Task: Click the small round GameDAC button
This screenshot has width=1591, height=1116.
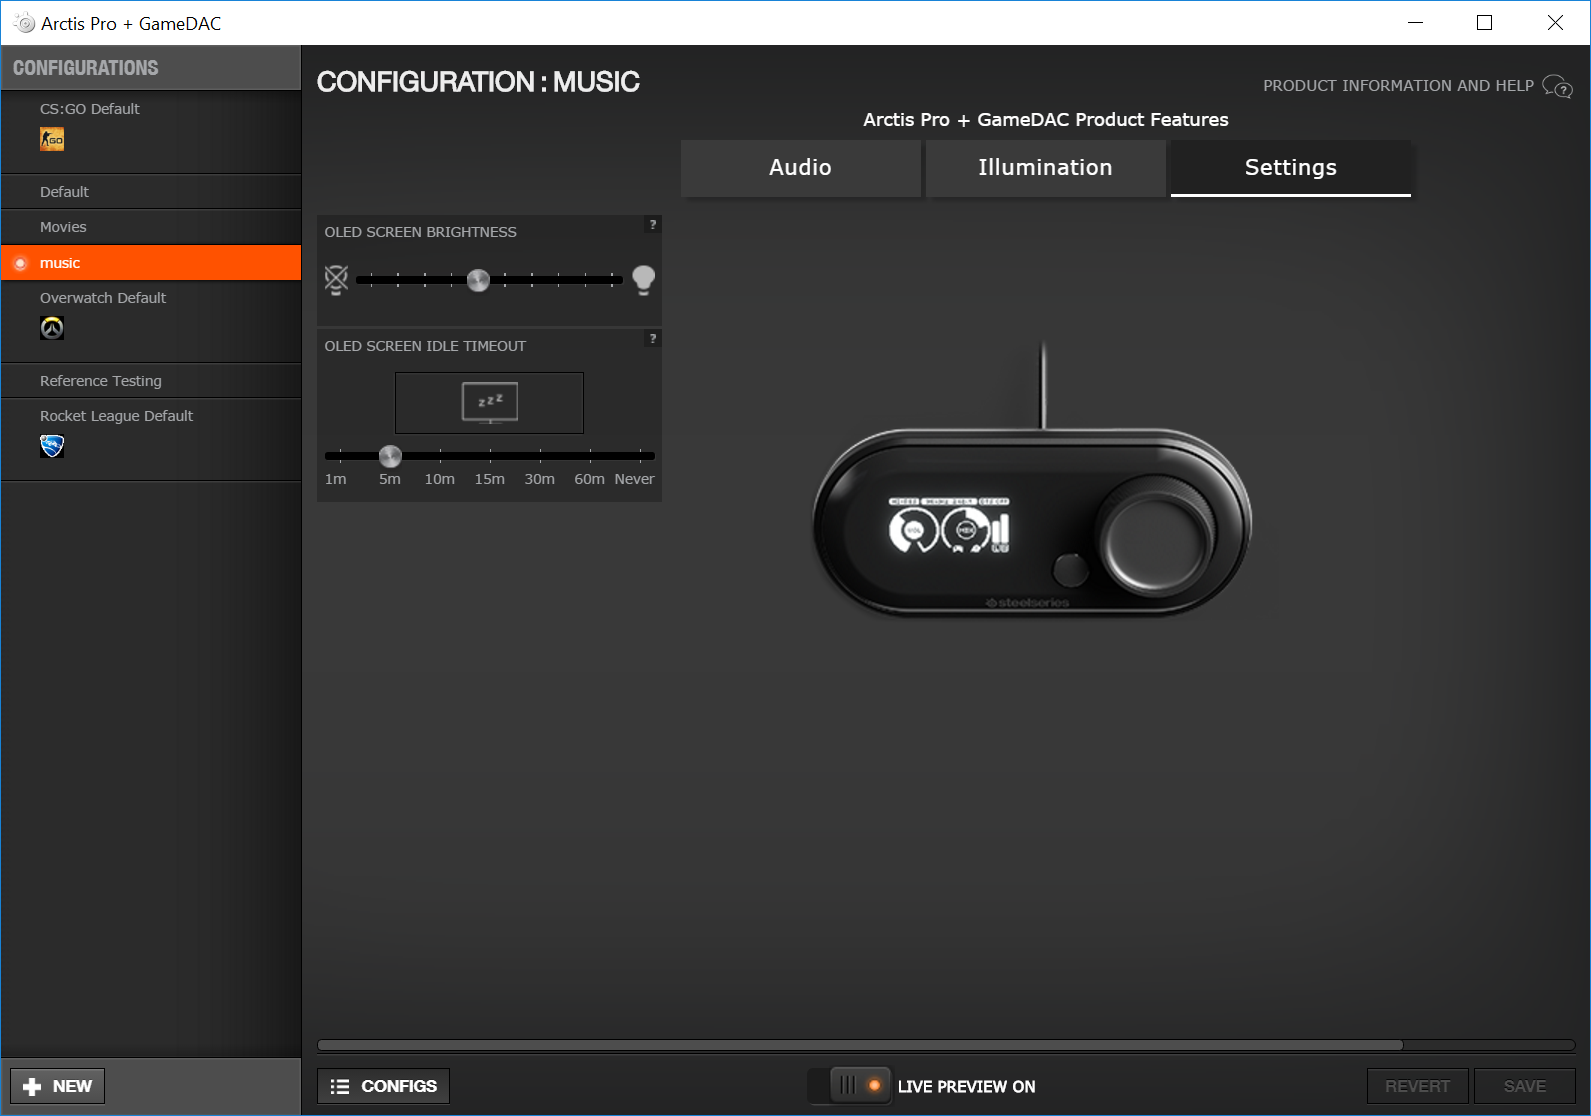Action: point(1071,569)
